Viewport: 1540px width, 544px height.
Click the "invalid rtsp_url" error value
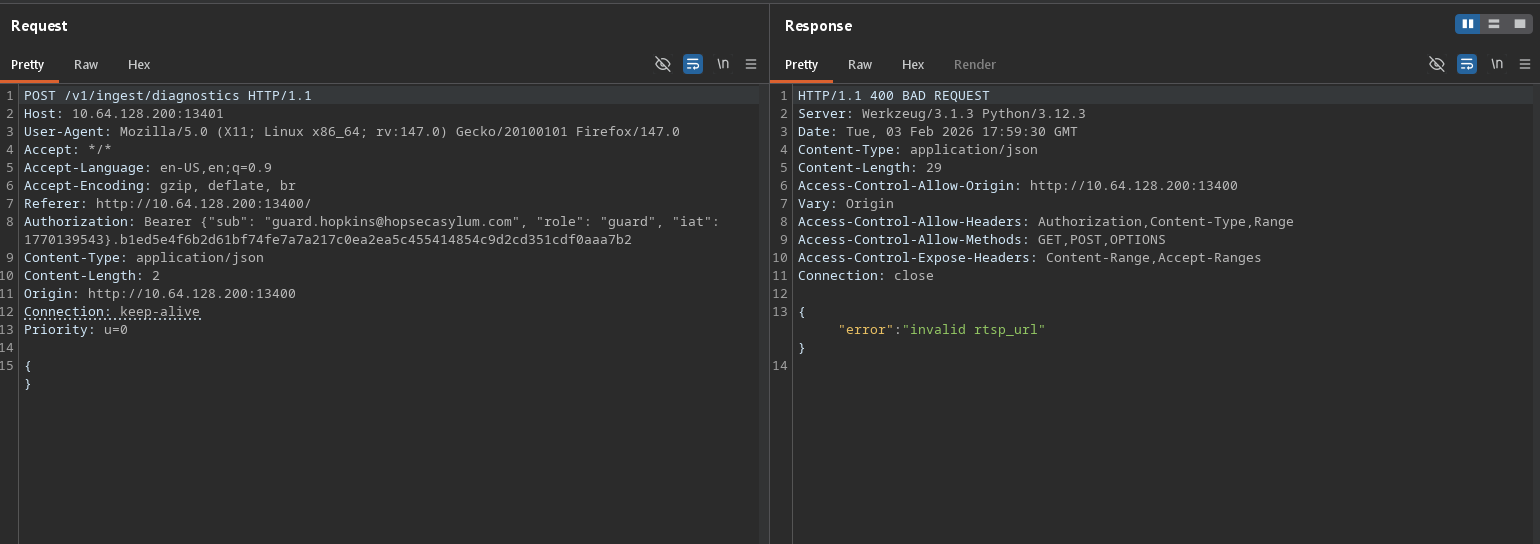coord(975,330)
